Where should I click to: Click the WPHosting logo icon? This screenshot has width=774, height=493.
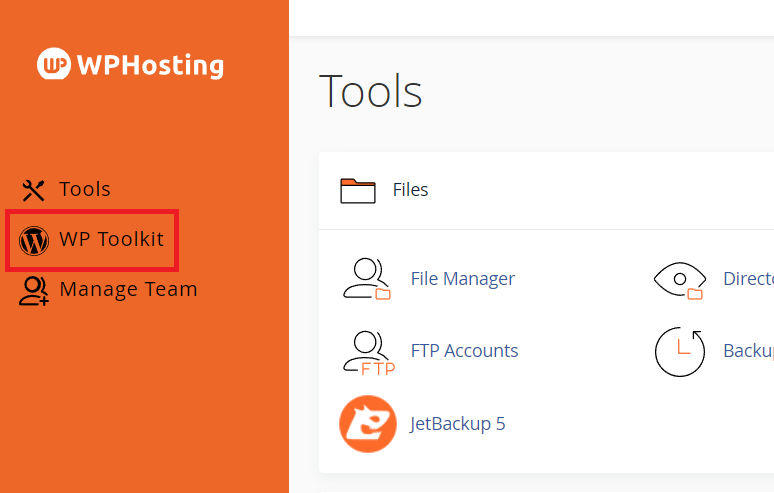53,65
